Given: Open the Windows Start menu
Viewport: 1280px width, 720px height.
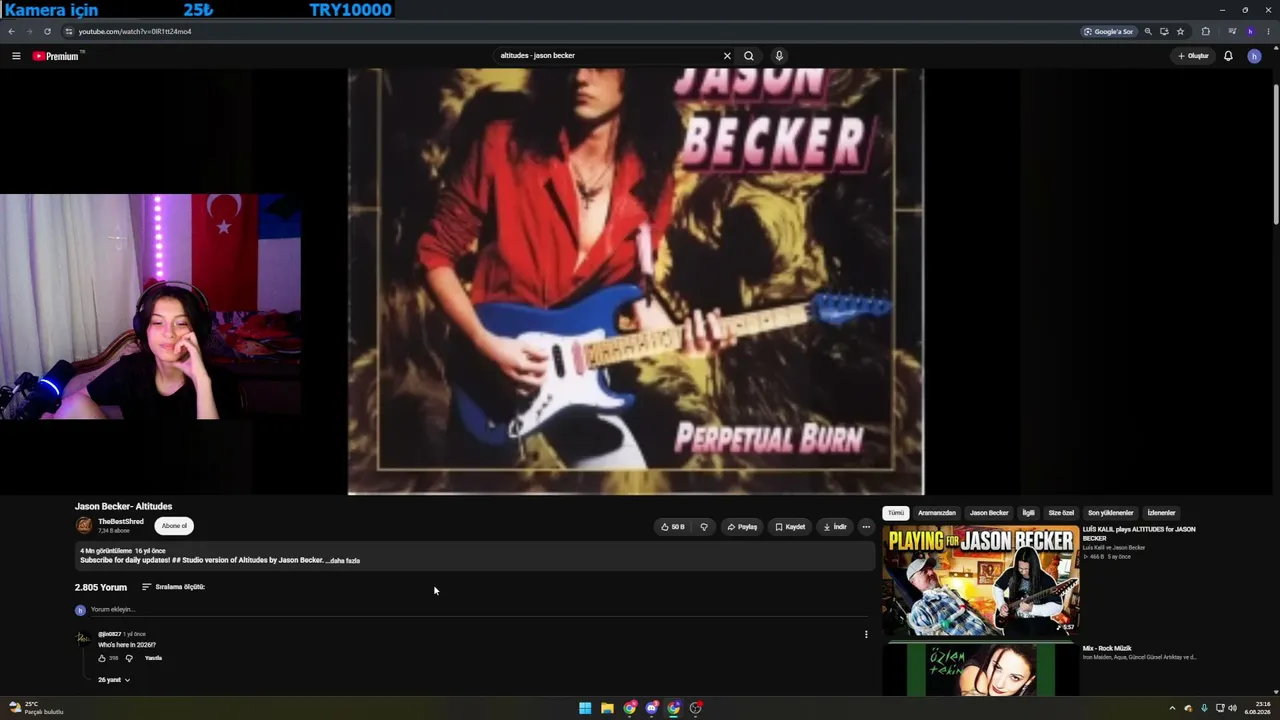Looking at the screenshot, I should pos(585,708).
